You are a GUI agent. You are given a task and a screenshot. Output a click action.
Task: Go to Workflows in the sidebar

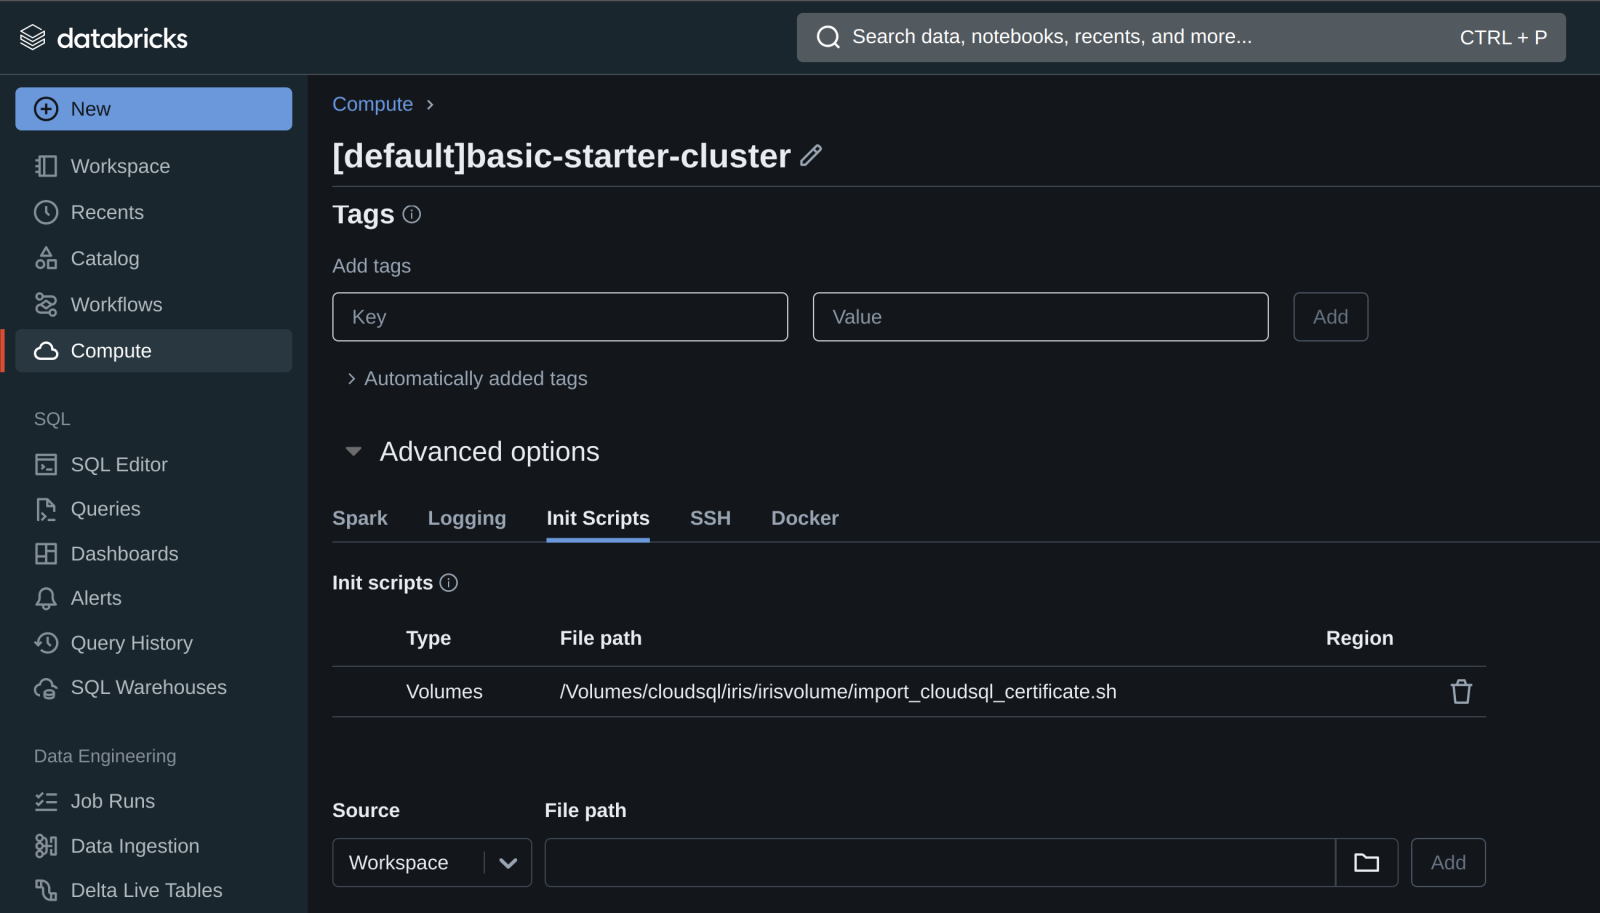[116, 305]
